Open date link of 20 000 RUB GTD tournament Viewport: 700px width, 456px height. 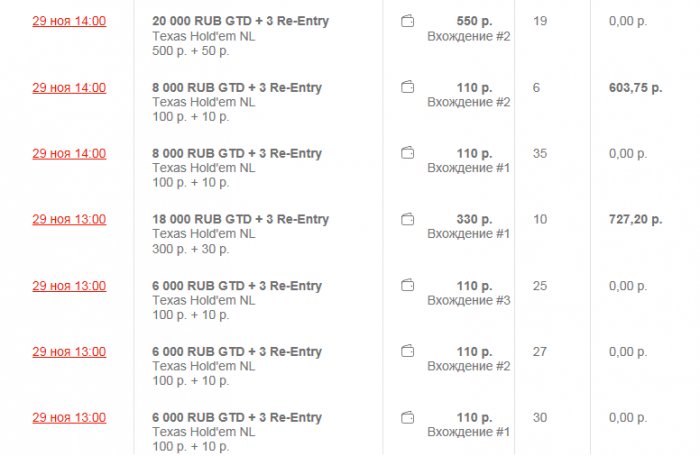[x=69, y=21]
